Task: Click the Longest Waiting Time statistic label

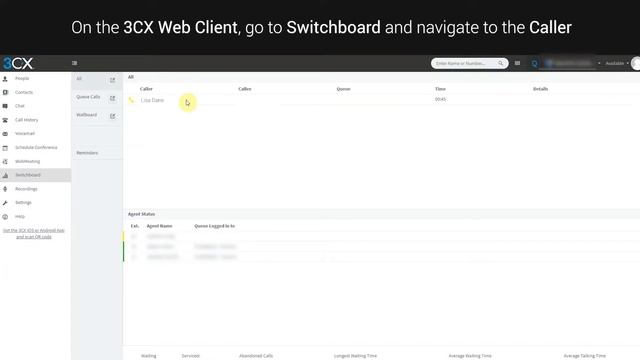Action: (355, 356)
